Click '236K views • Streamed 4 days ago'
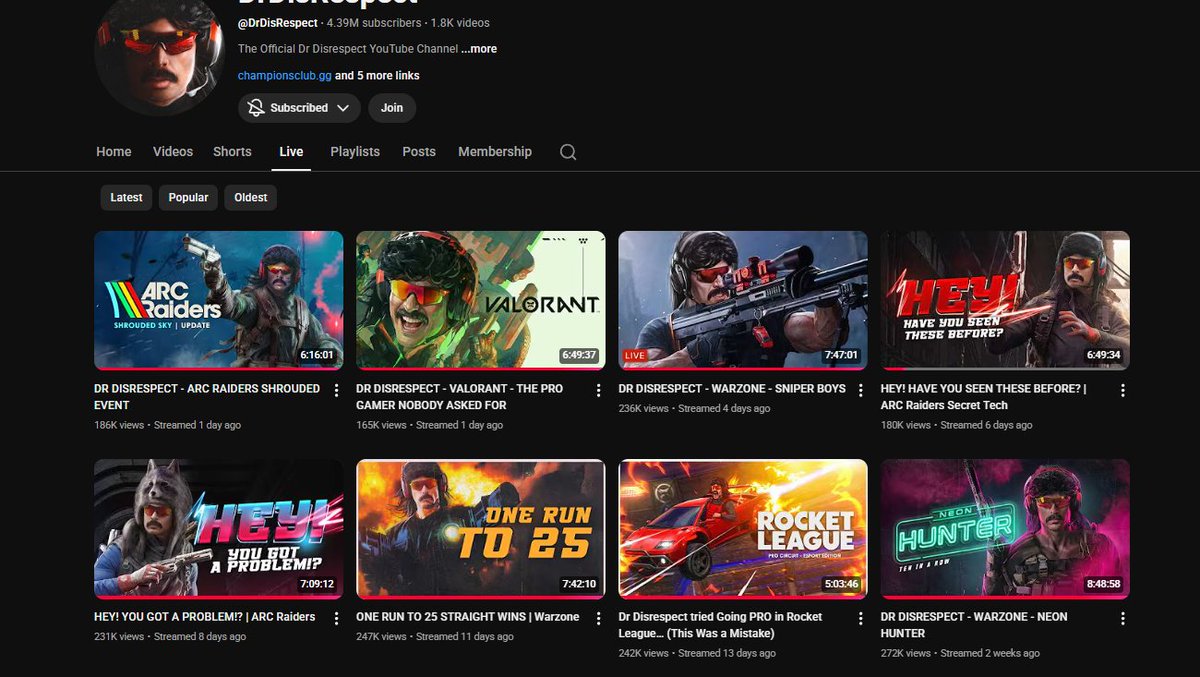Viewport: 1200px width, 677px height. [695, 409]
